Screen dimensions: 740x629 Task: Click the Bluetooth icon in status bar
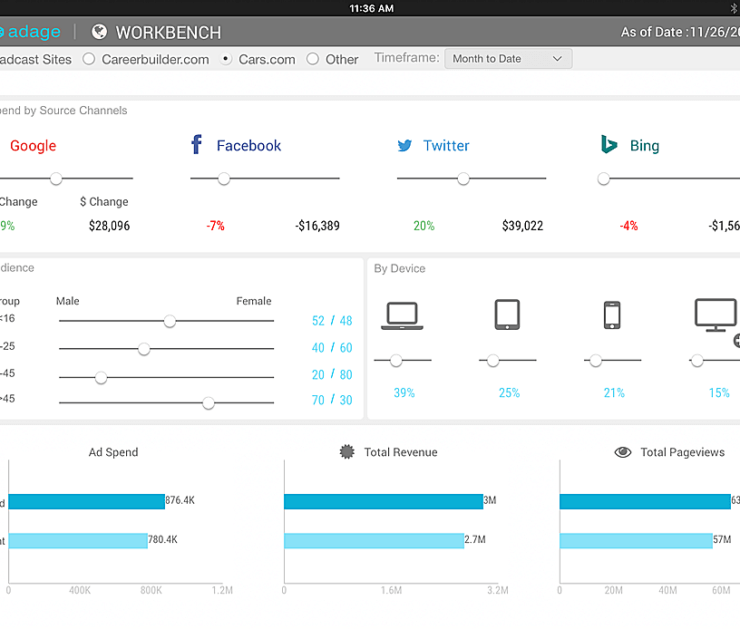(x=734, y=8)
